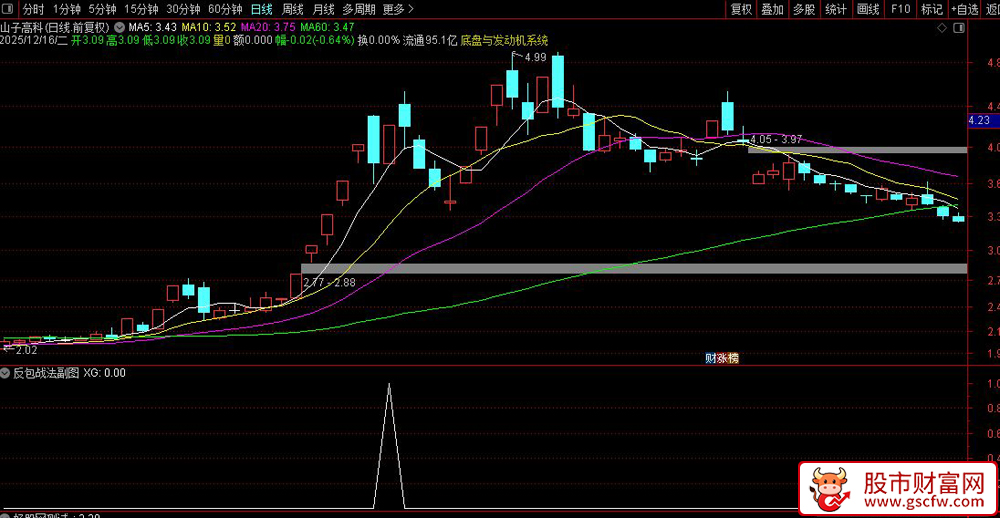Viewport: 1000px width, 518px height.
Task: Toggle 叠加 overlay mode
Action: pos(772,9)
